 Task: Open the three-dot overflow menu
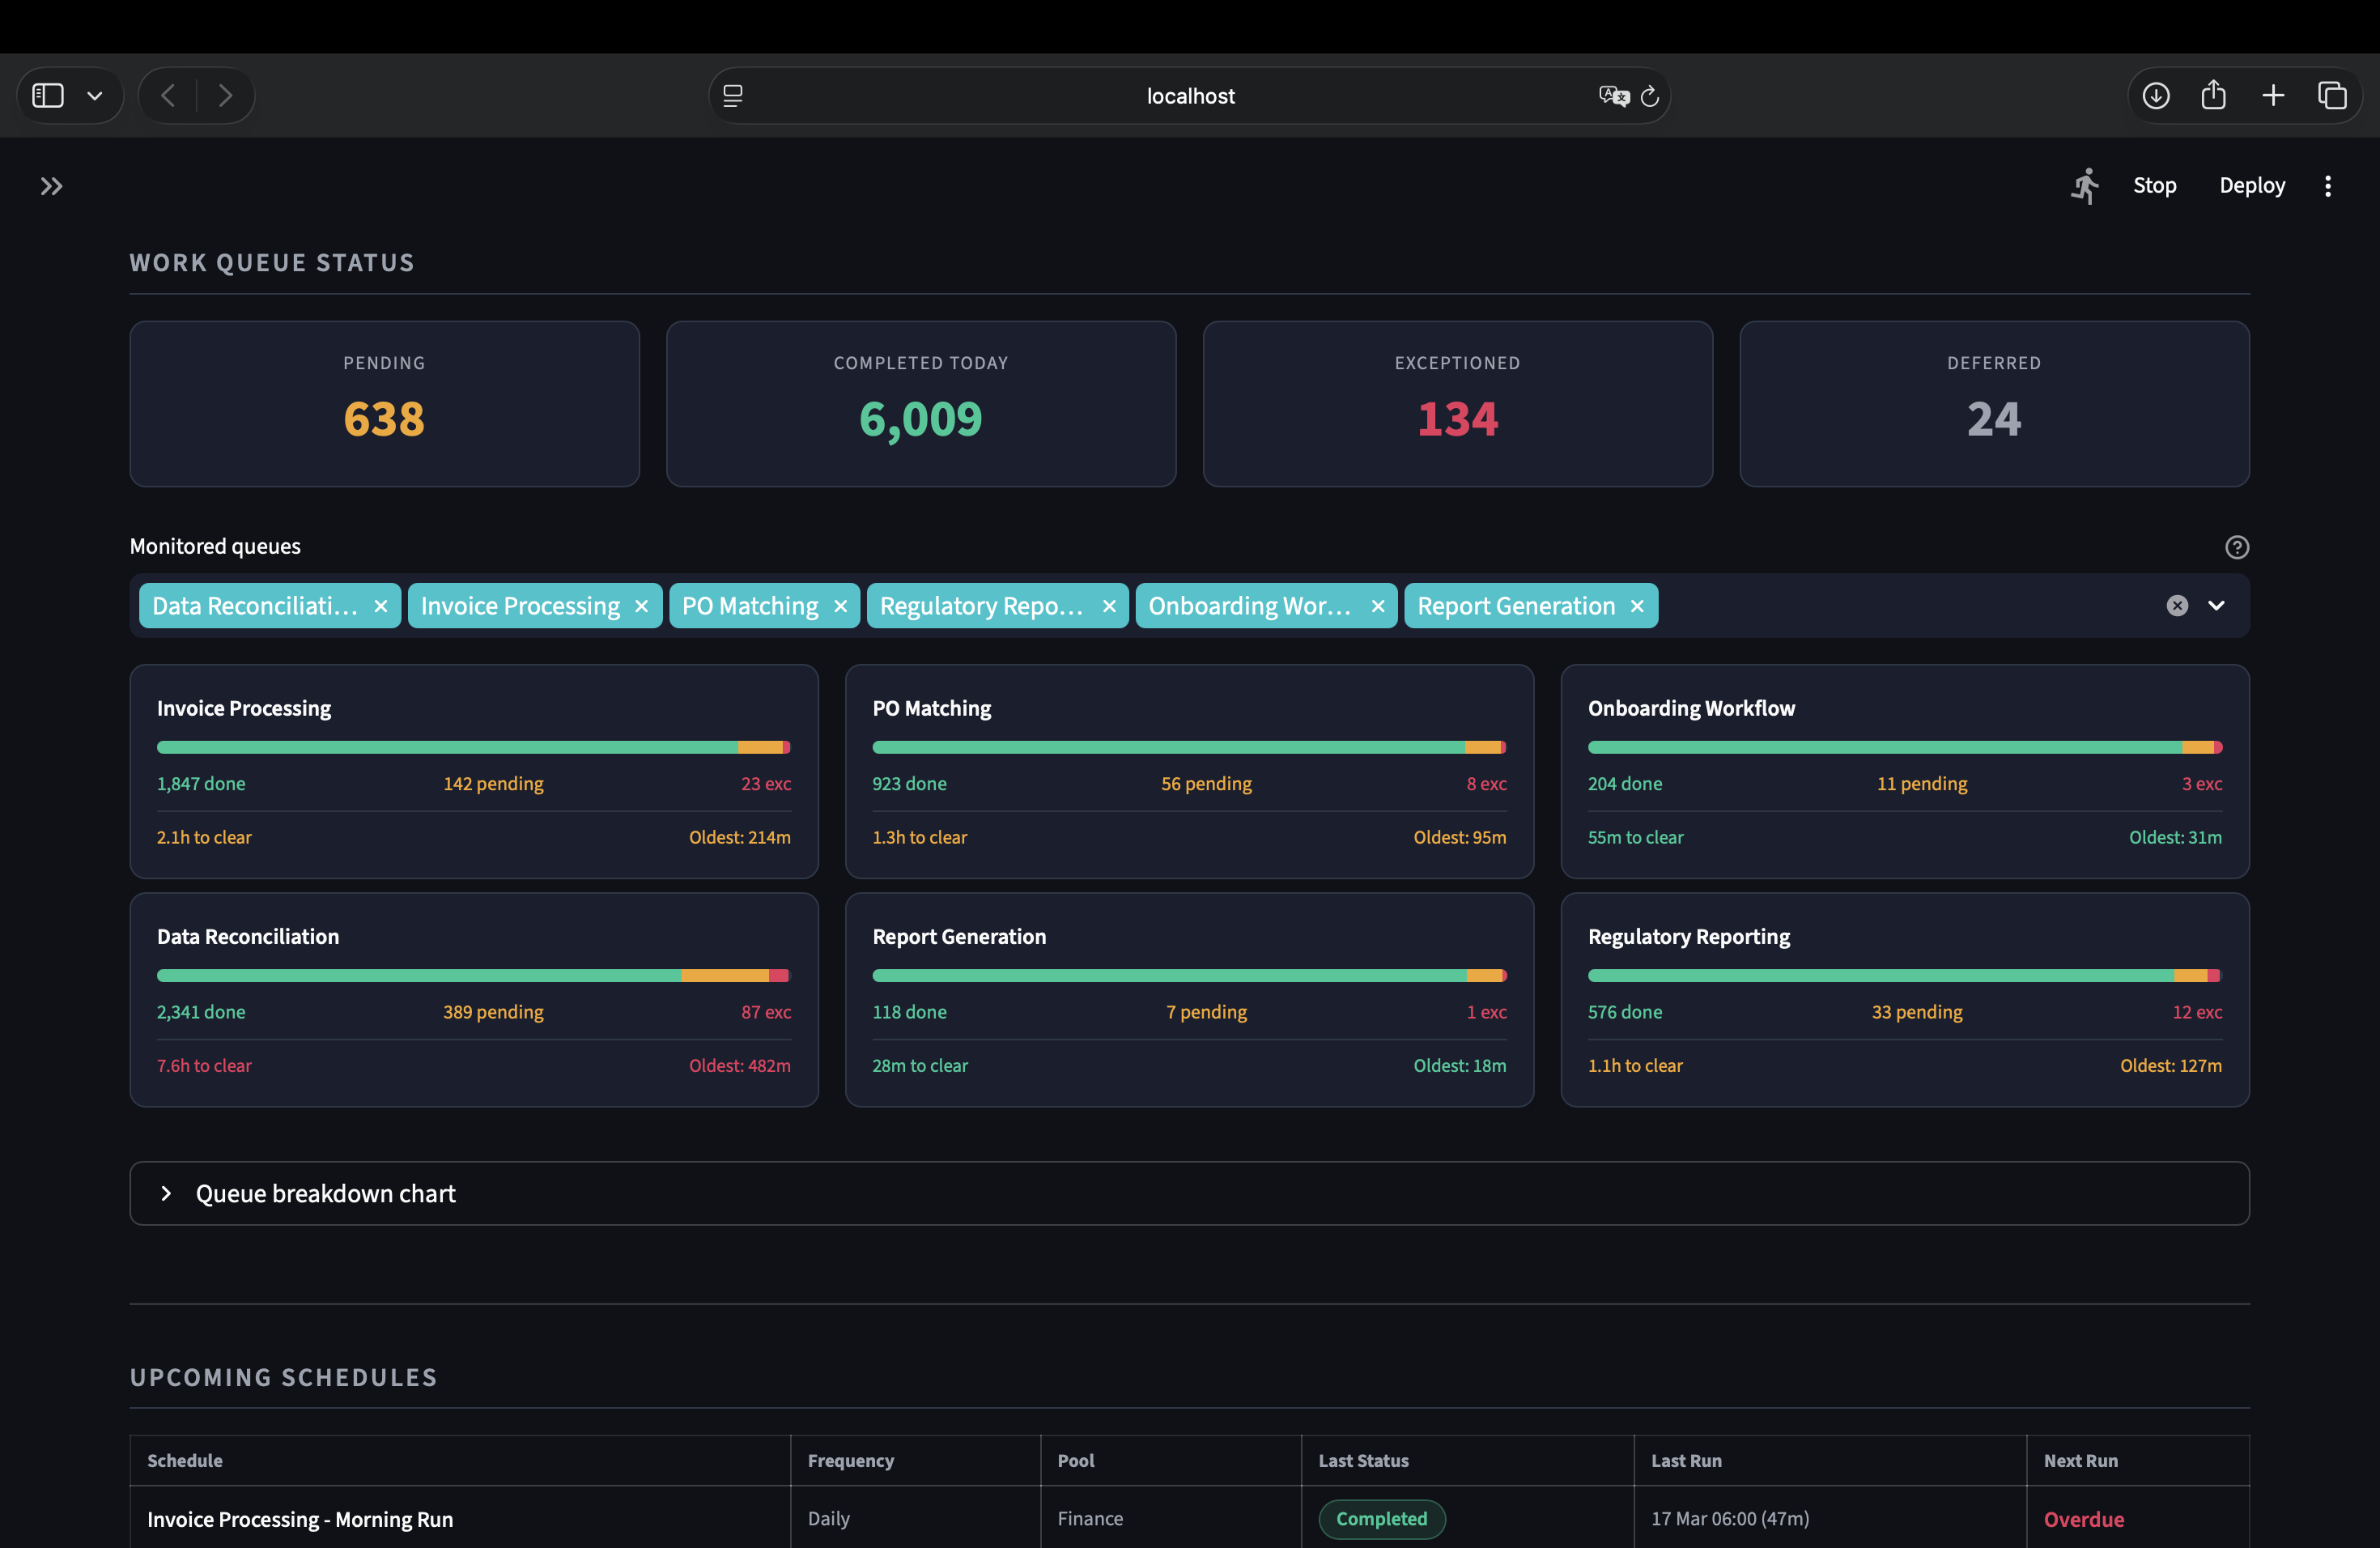(2328, 186)
